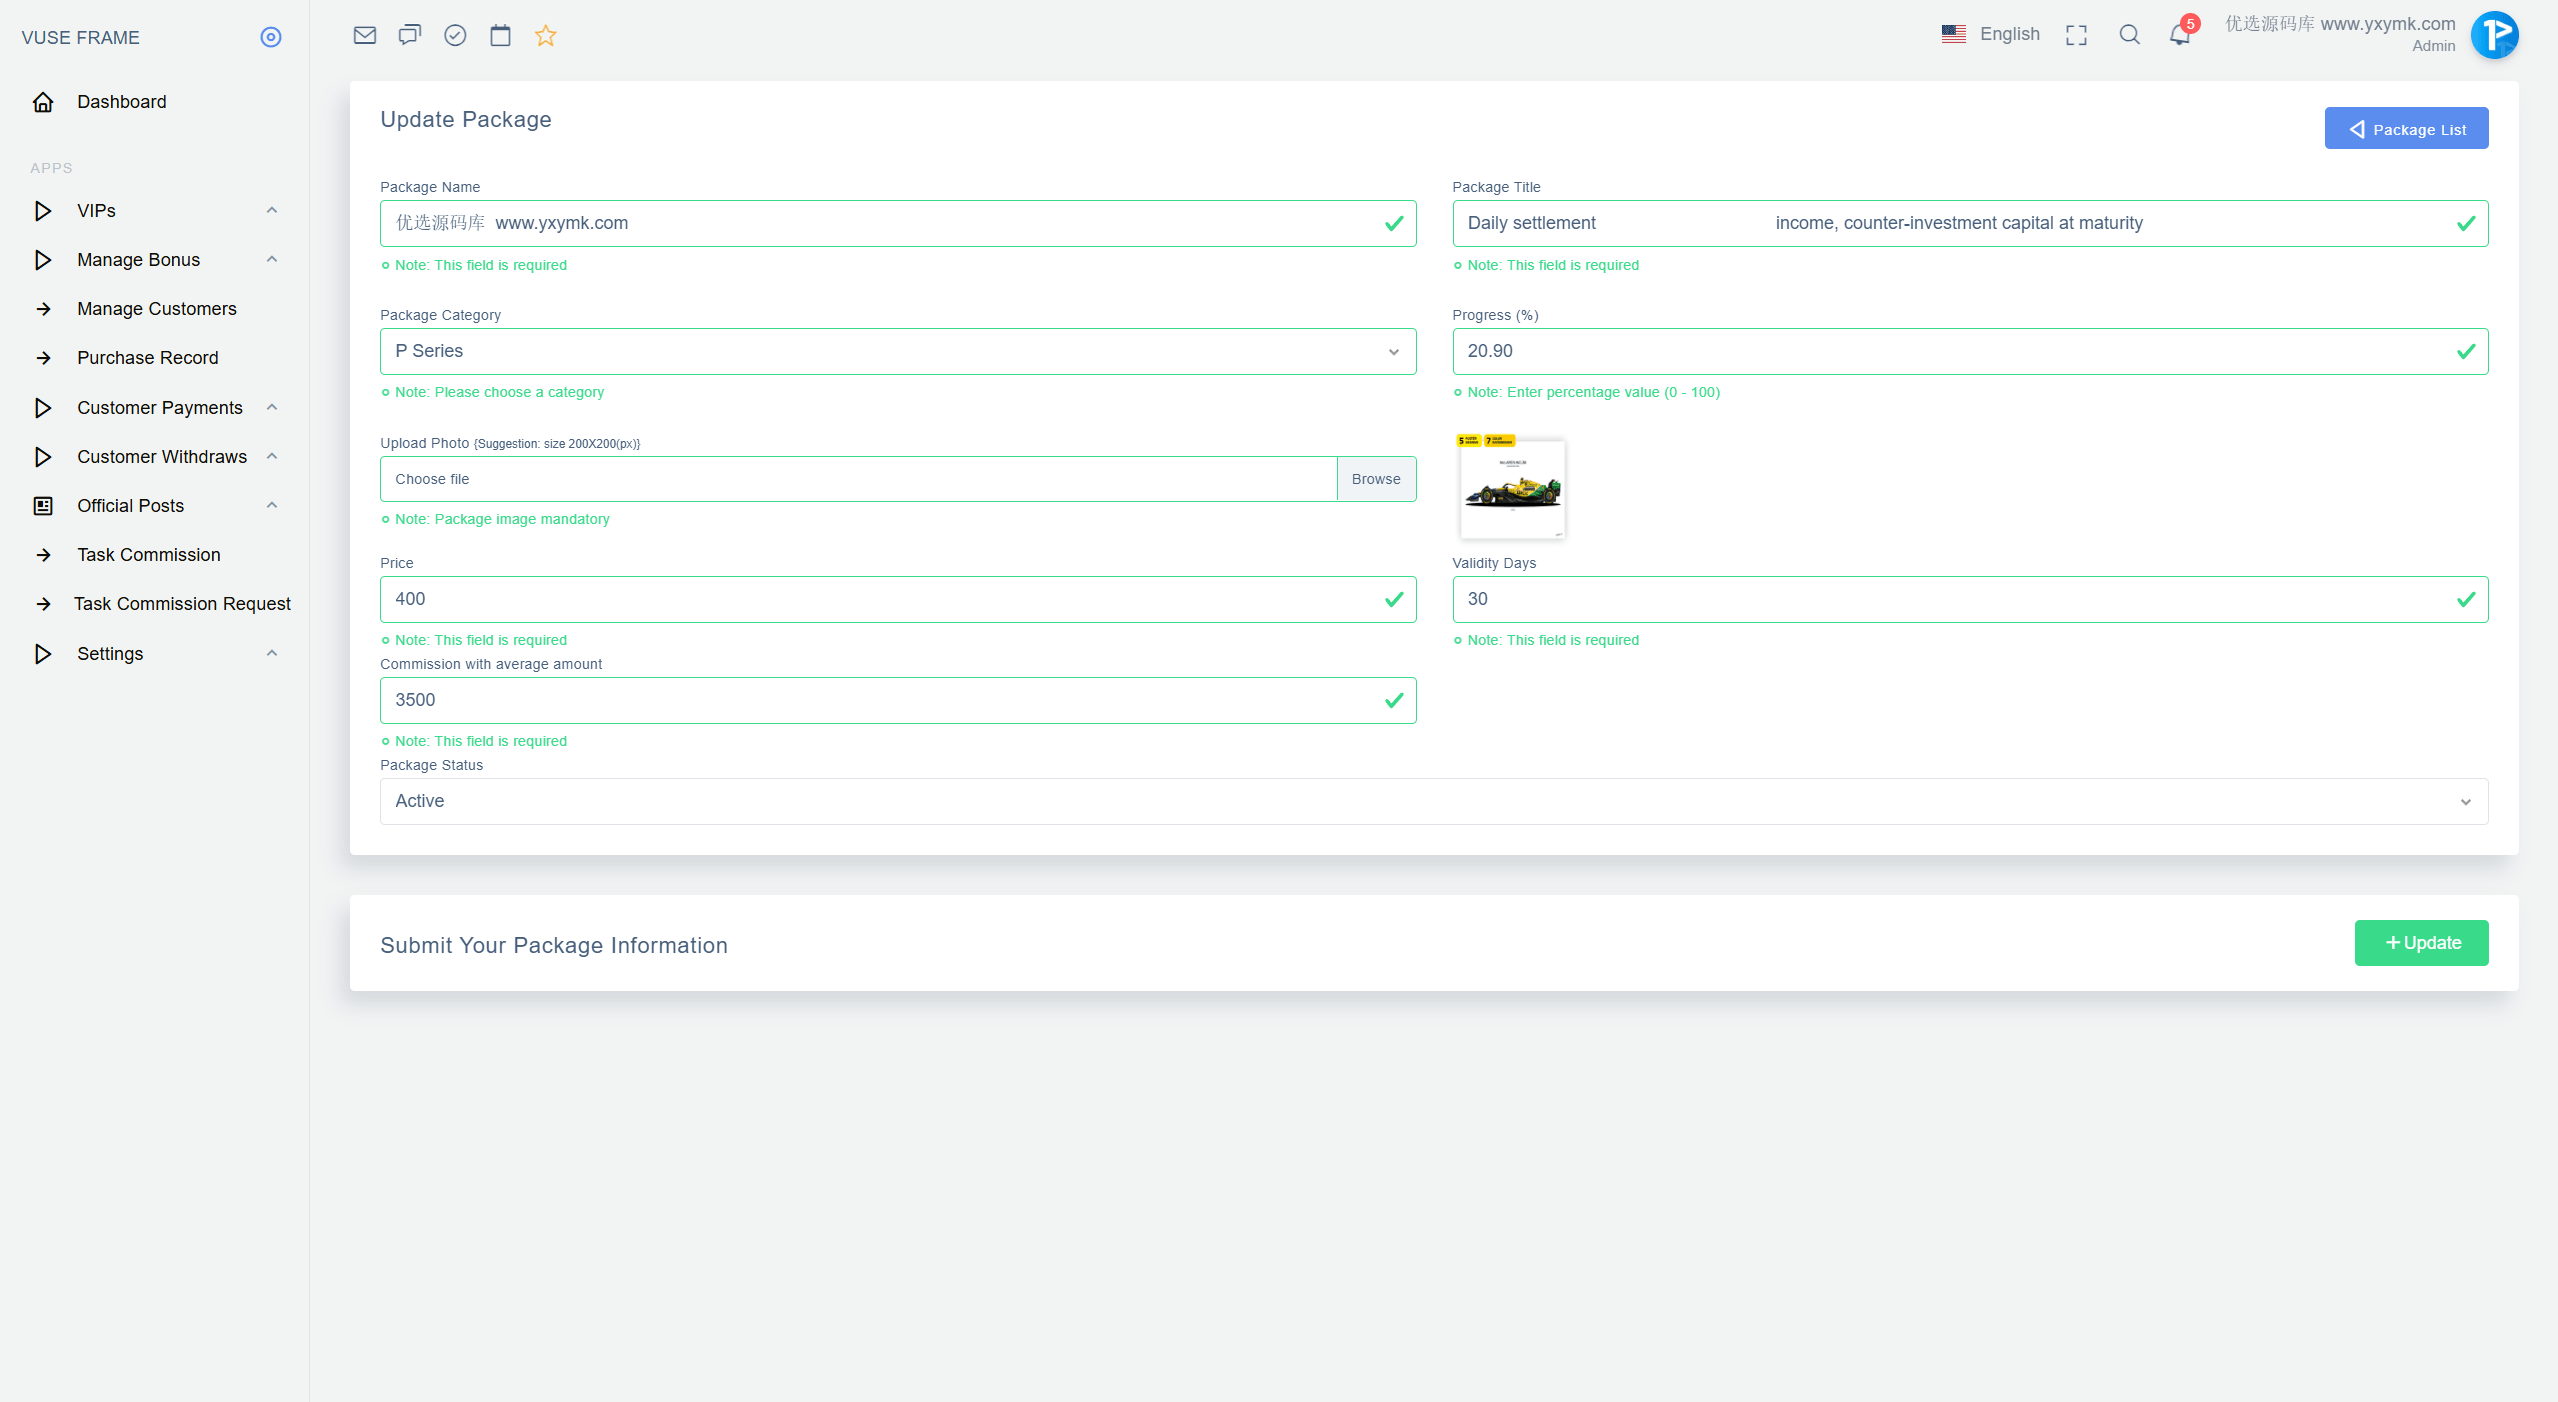Click the VUSE FRAME logo text
Screen dimensions: 2558x1402
[x=81, y=38]
